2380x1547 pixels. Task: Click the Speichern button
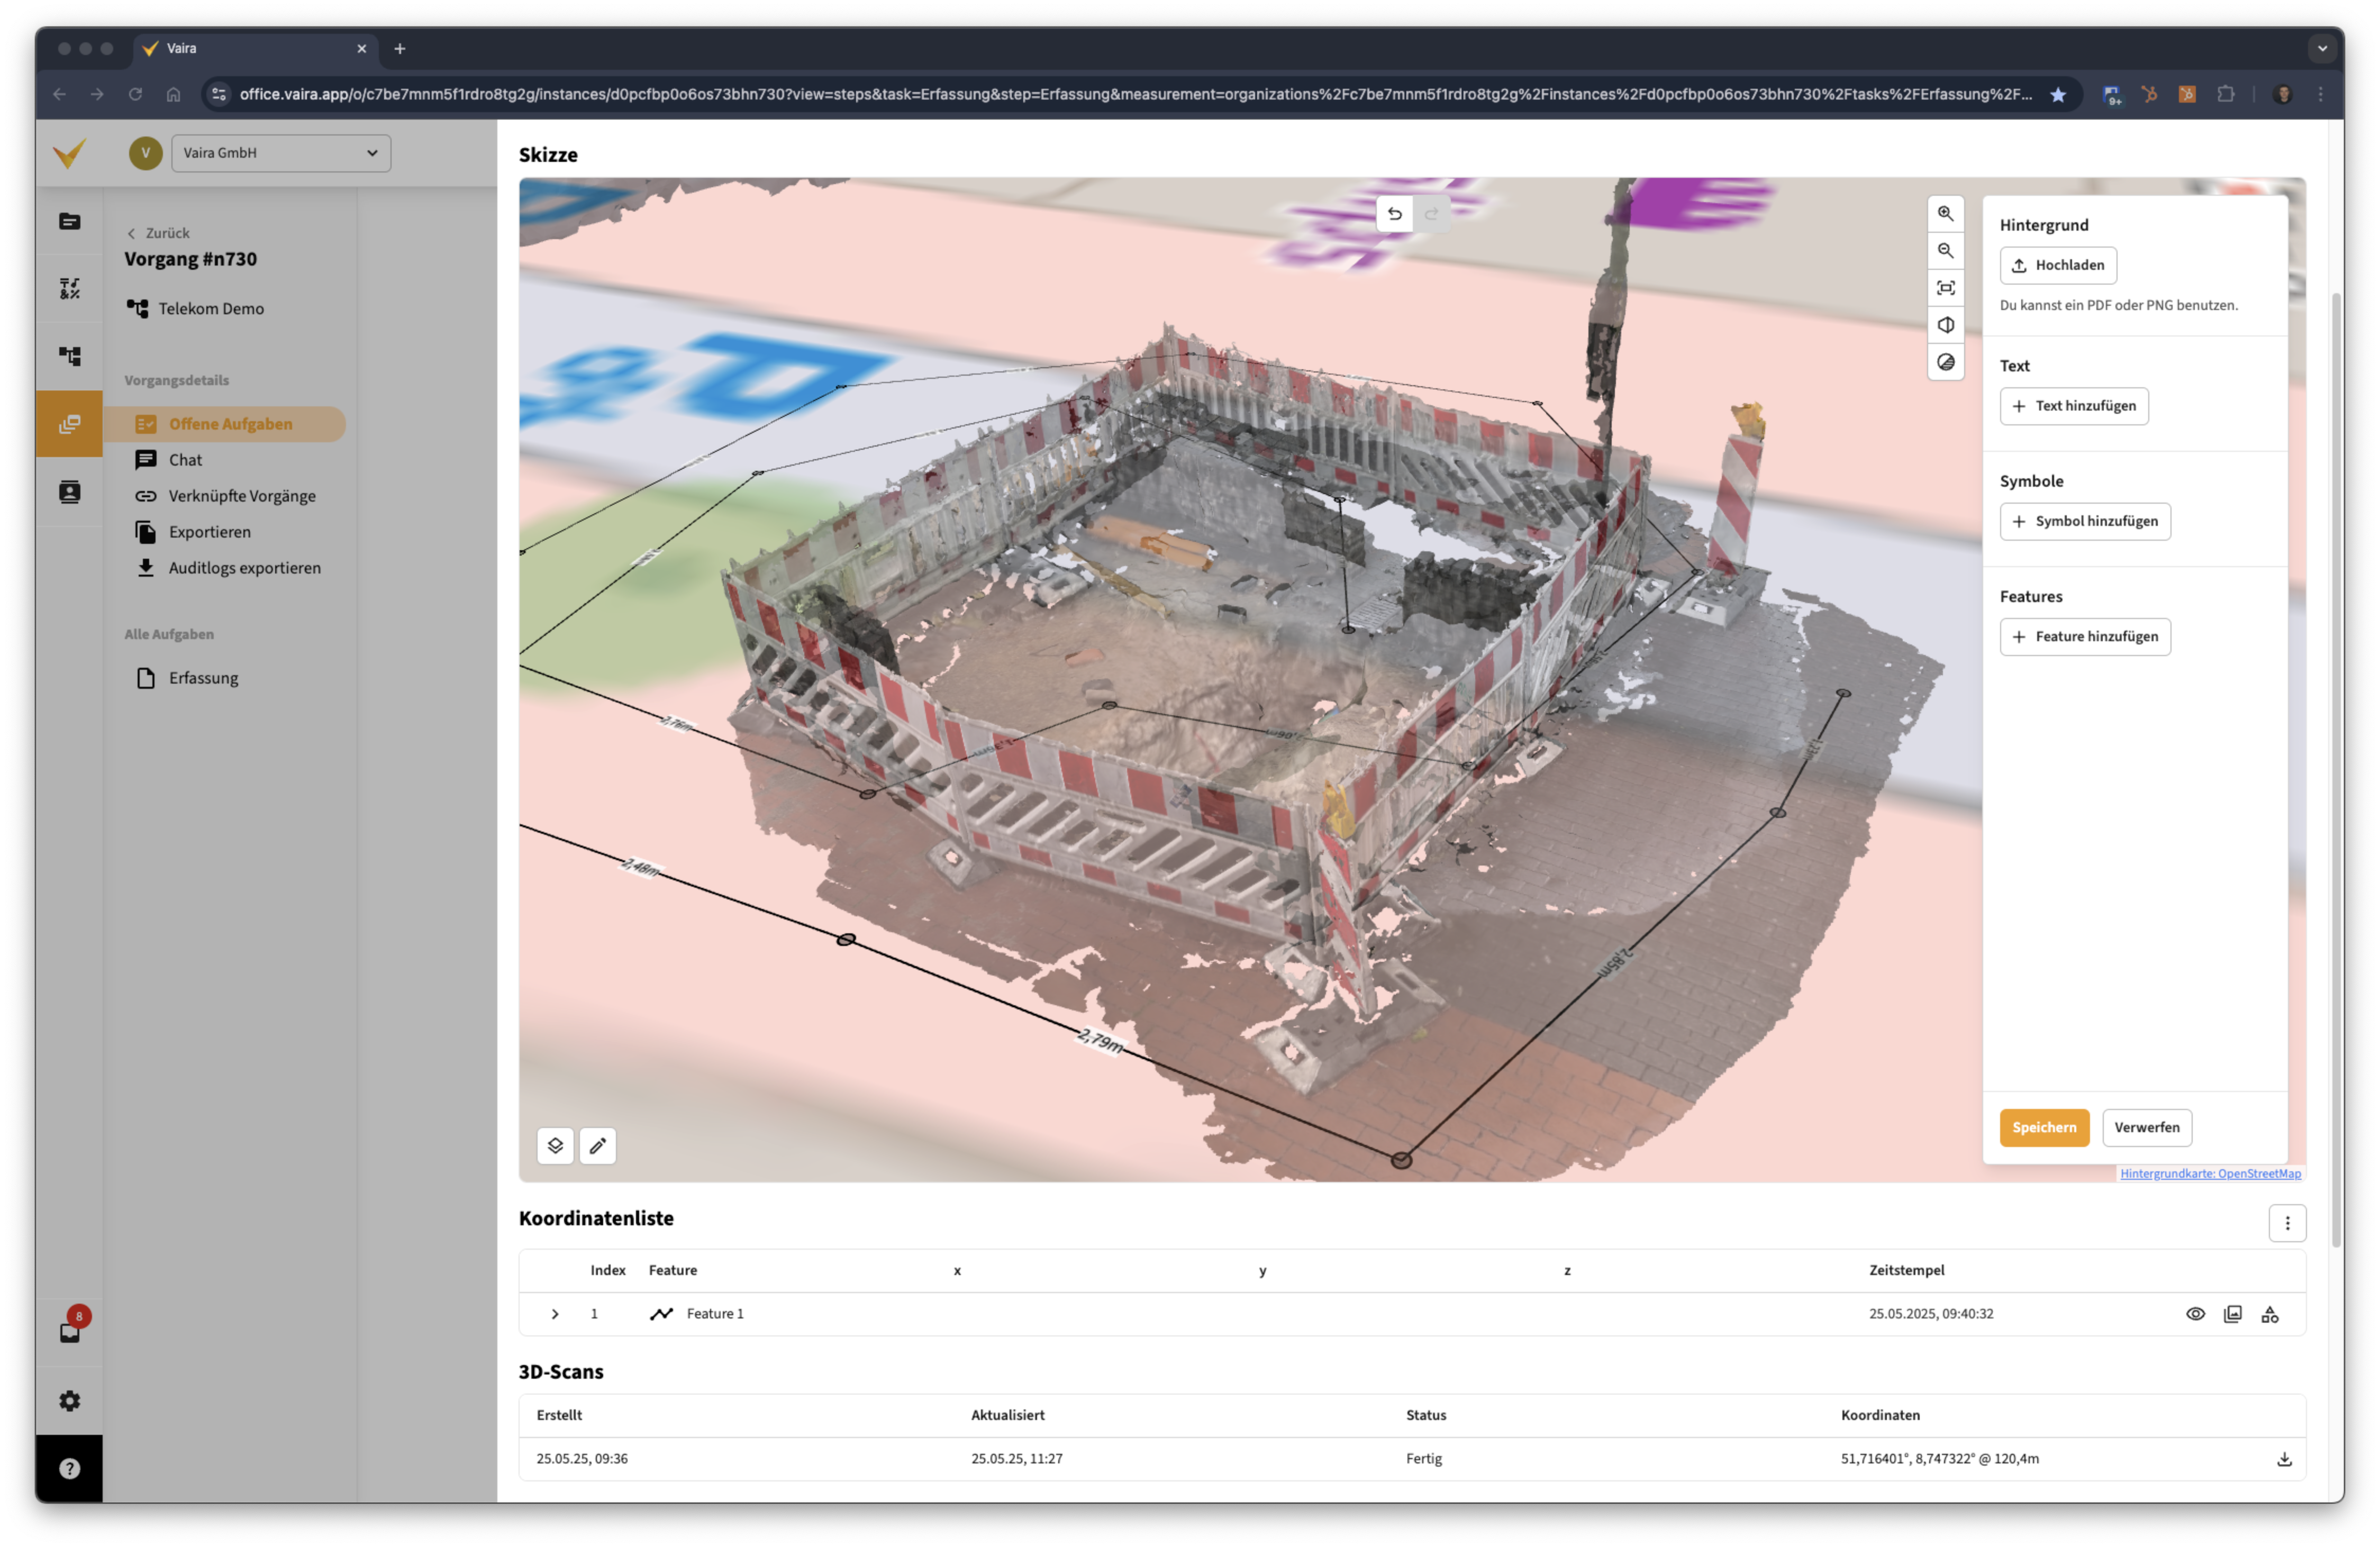tap(2043, 1127)
